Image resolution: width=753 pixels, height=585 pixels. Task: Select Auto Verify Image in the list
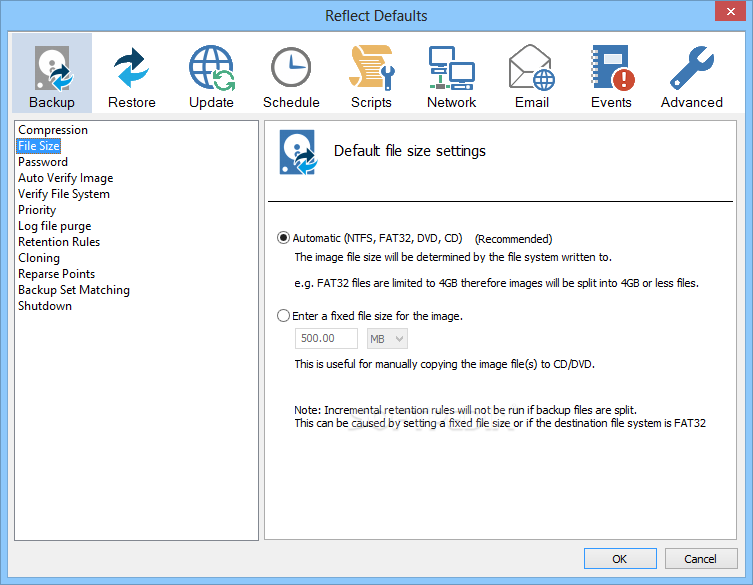[66, 178]
